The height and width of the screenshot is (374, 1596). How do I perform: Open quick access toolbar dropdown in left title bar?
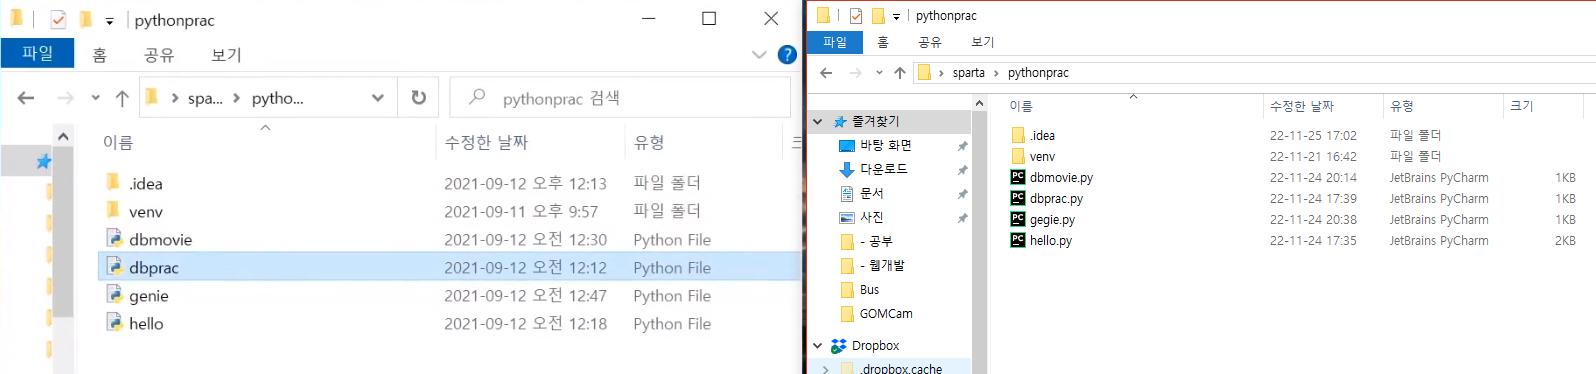coord(109,20)
